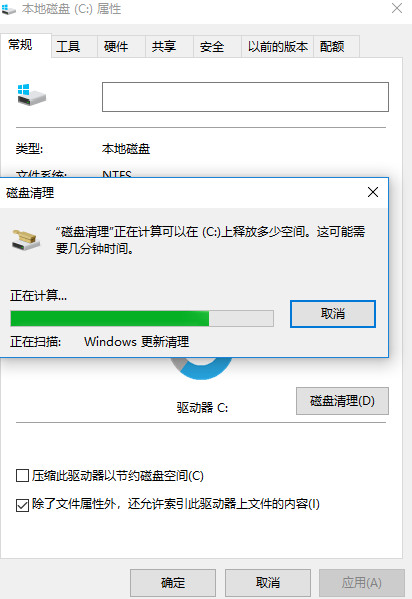This screenshot has width=412, height=599.
Task: Go to the 安全 tab
Action: click(212, 47)
